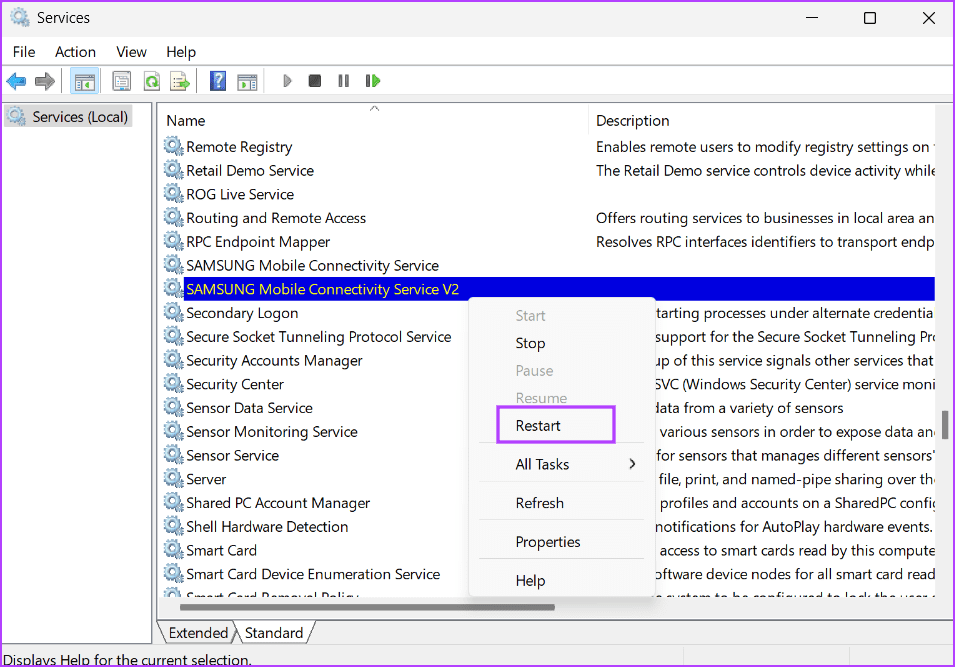This screenshot has height=667, width=955.
Task: Click gear icon beside Remote Registry
Action: 174,146
